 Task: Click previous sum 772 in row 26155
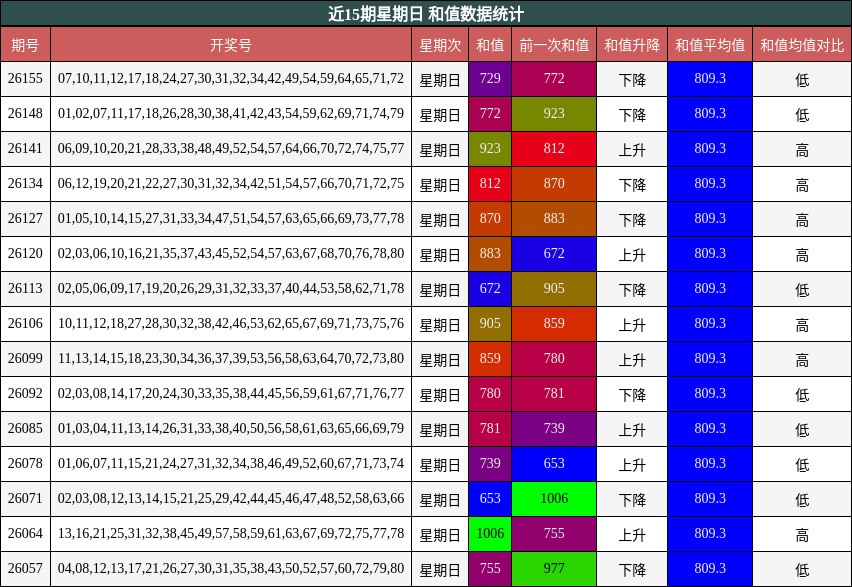click(x=554, y=79)
